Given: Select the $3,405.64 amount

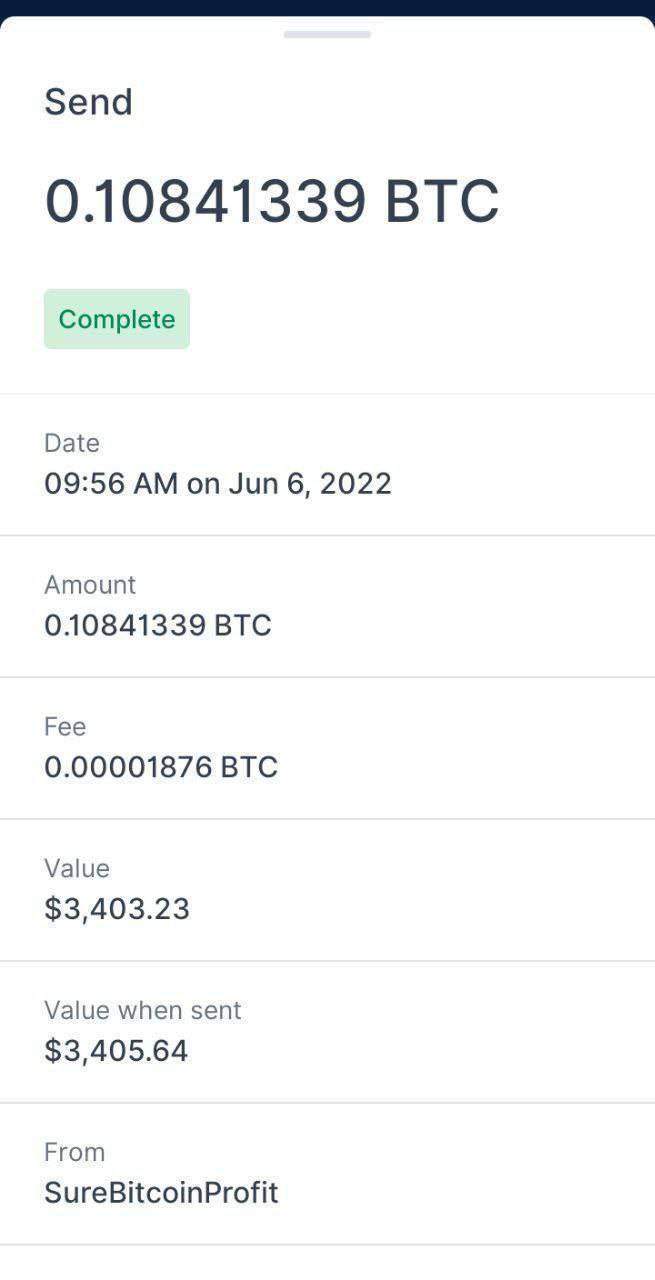Looking at the screenshot, I should pyautogui.click(x=116, y=1052).
